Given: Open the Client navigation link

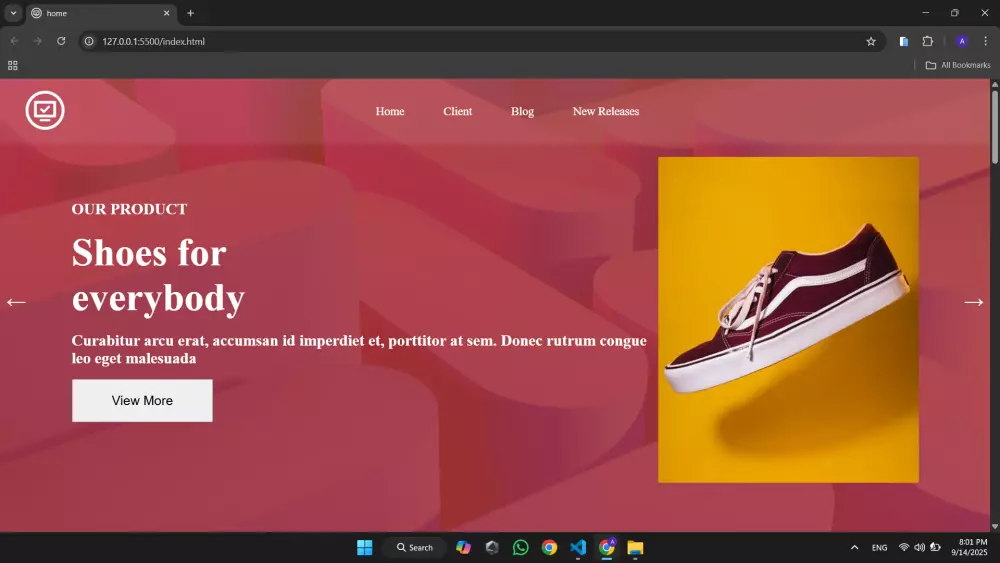Looking at the screenshot, I should (457, 112).
